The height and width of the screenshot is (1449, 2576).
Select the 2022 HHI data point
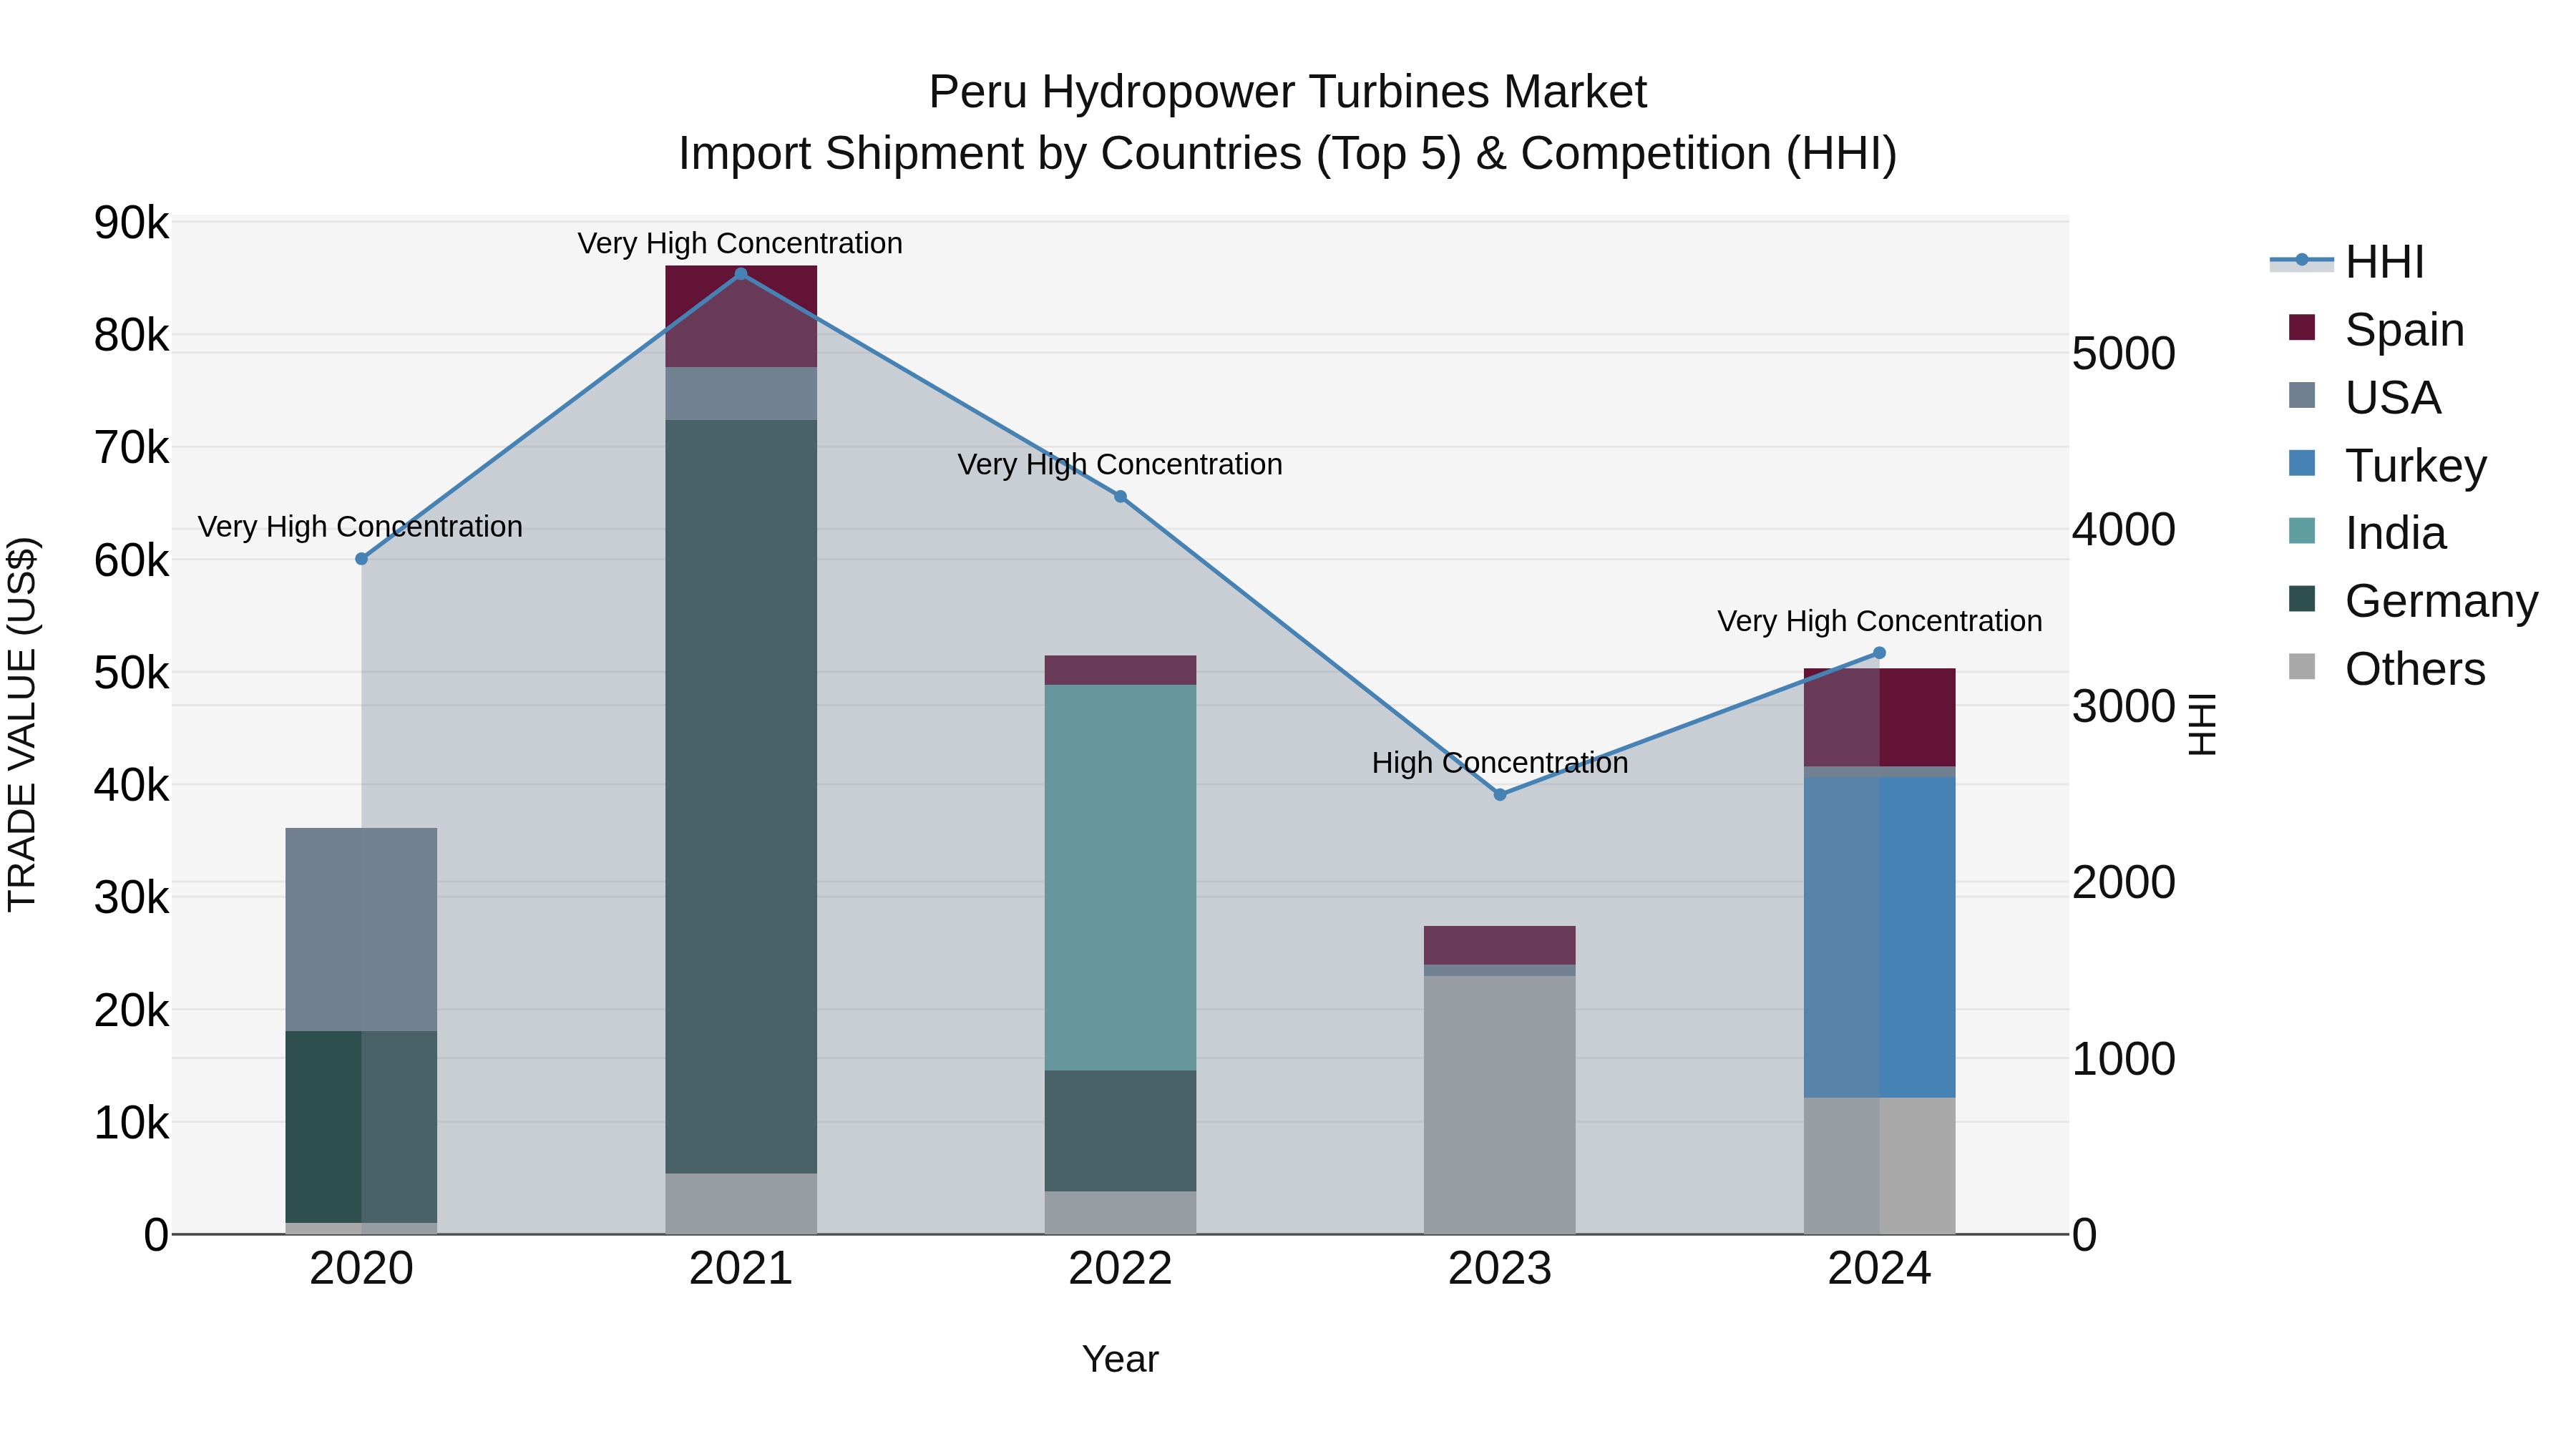pos(1120,497)
